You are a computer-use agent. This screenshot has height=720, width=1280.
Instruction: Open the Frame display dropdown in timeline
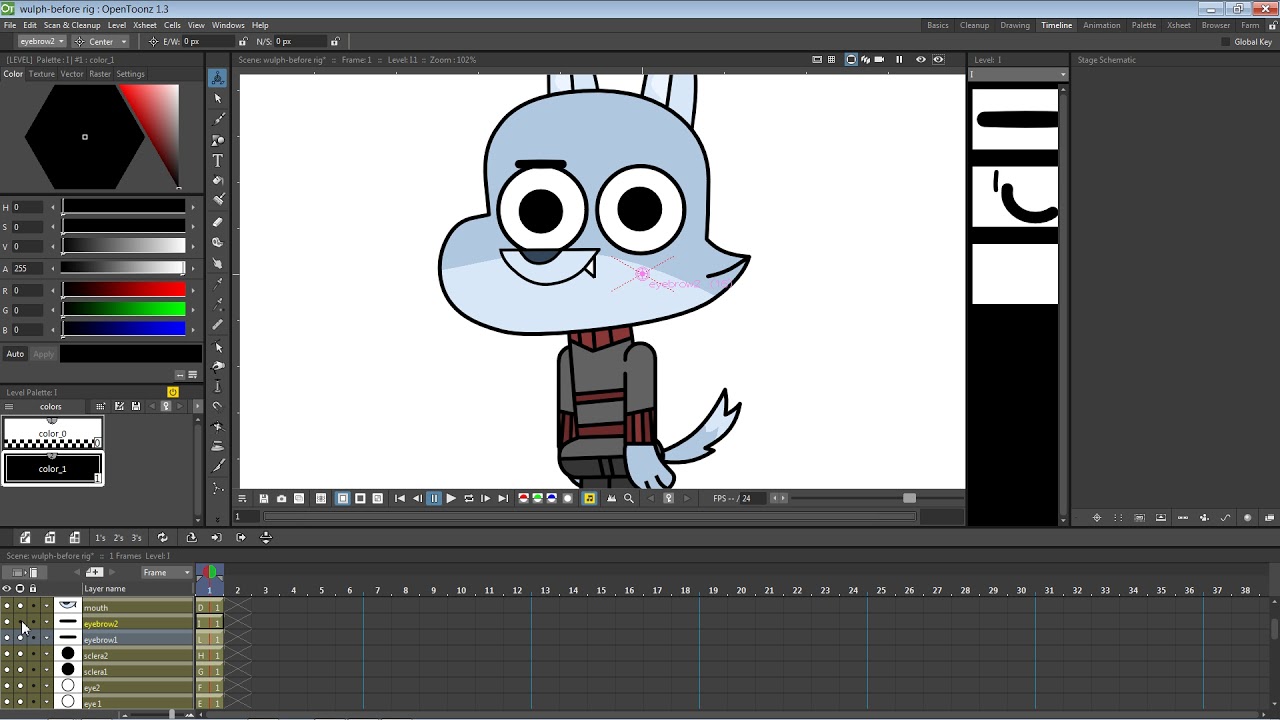coord(166,573)
